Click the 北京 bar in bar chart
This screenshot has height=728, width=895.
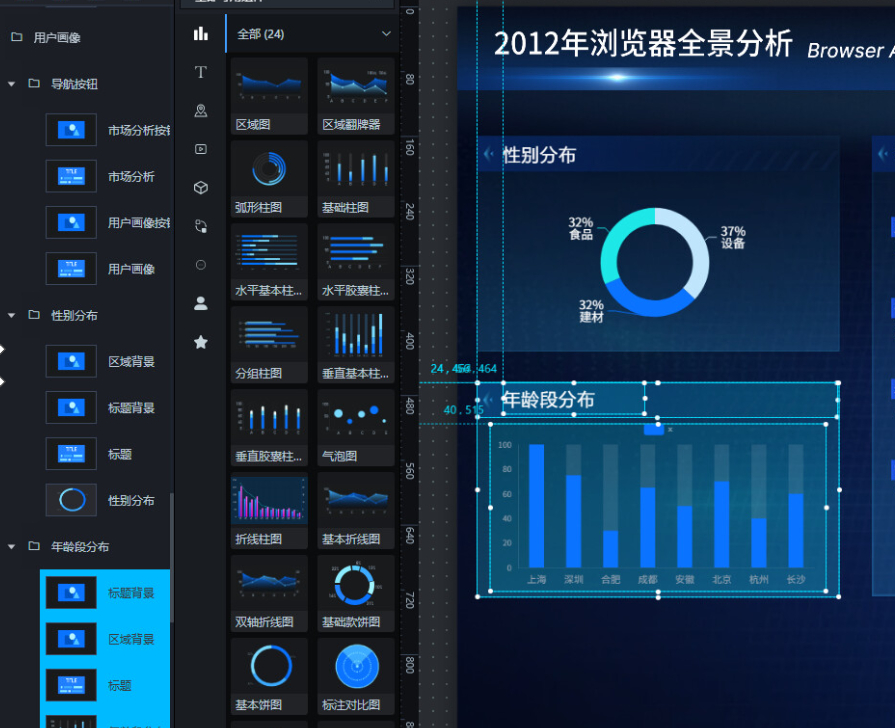pos(721,524)
